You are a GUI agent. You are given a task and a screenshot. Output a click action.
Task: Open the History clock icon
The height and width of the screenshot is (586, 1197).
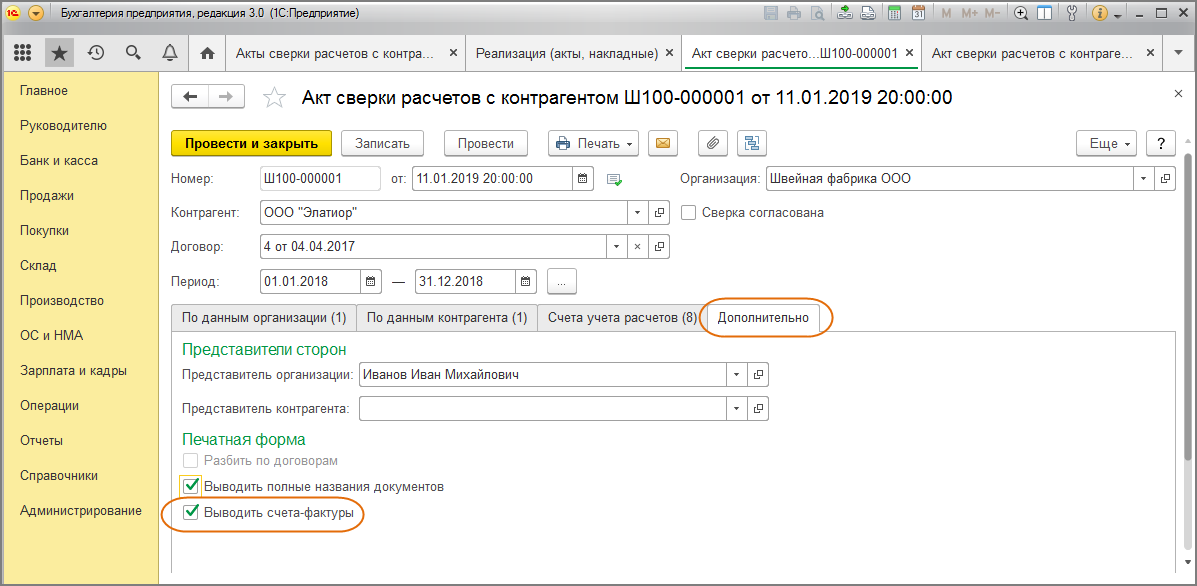point(96,53)
